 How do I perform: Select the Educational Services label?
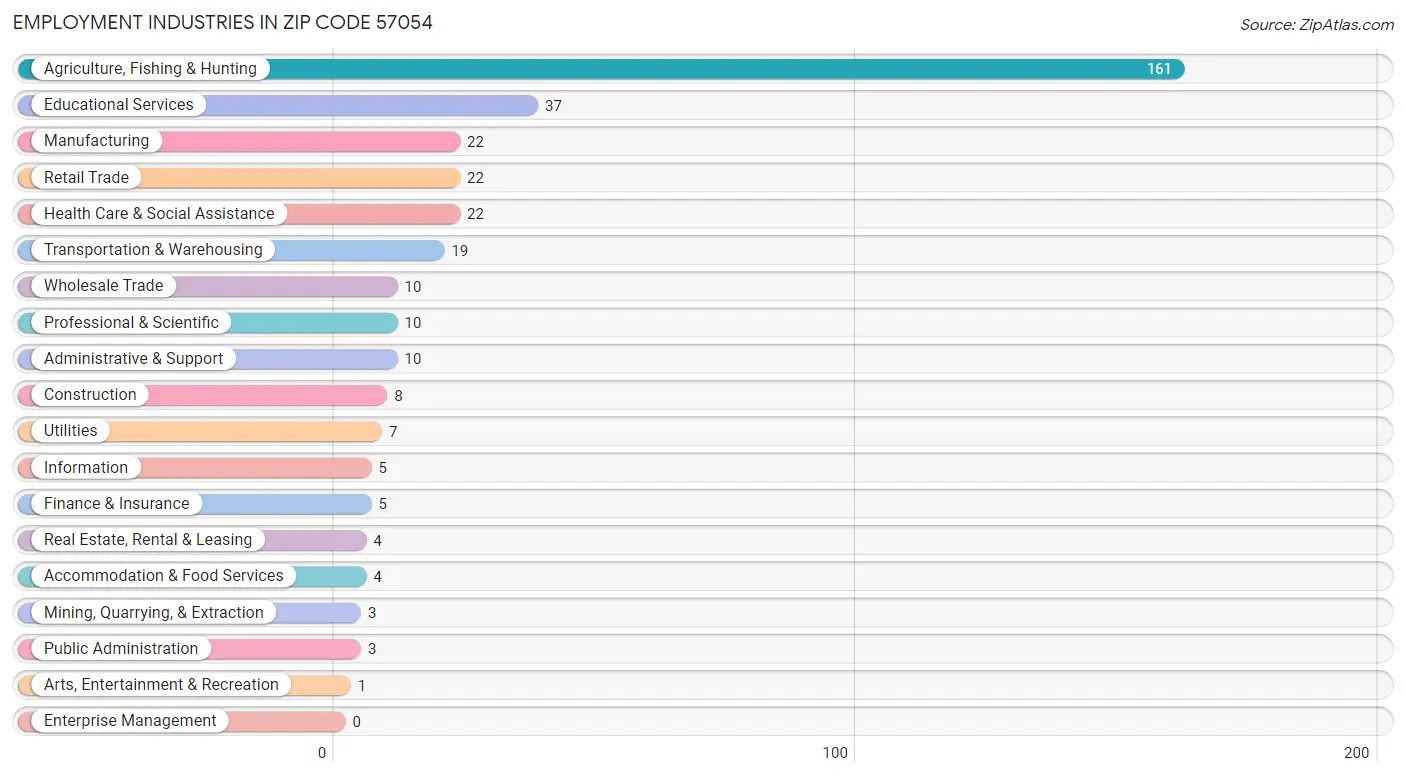(x=118, y=105)
